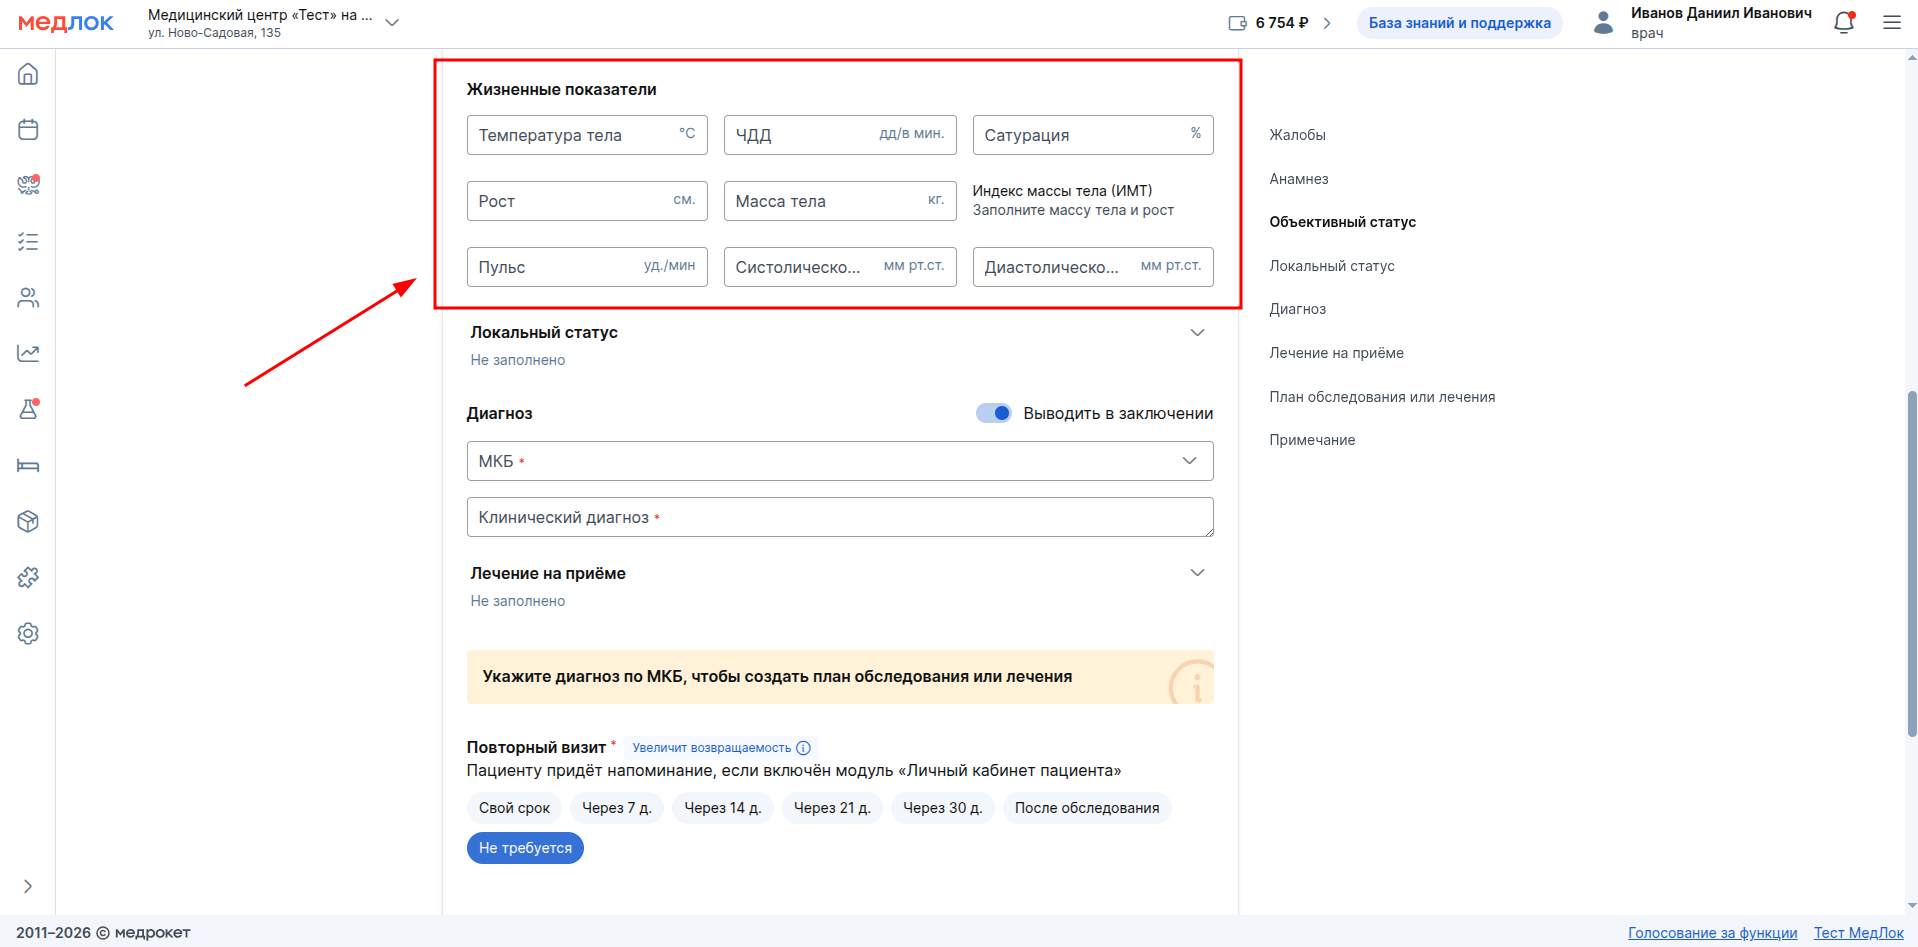This screenshot has width=1918, height=947.
Task: Open the calendar schedule icon
Action: [x=28, y=130]
